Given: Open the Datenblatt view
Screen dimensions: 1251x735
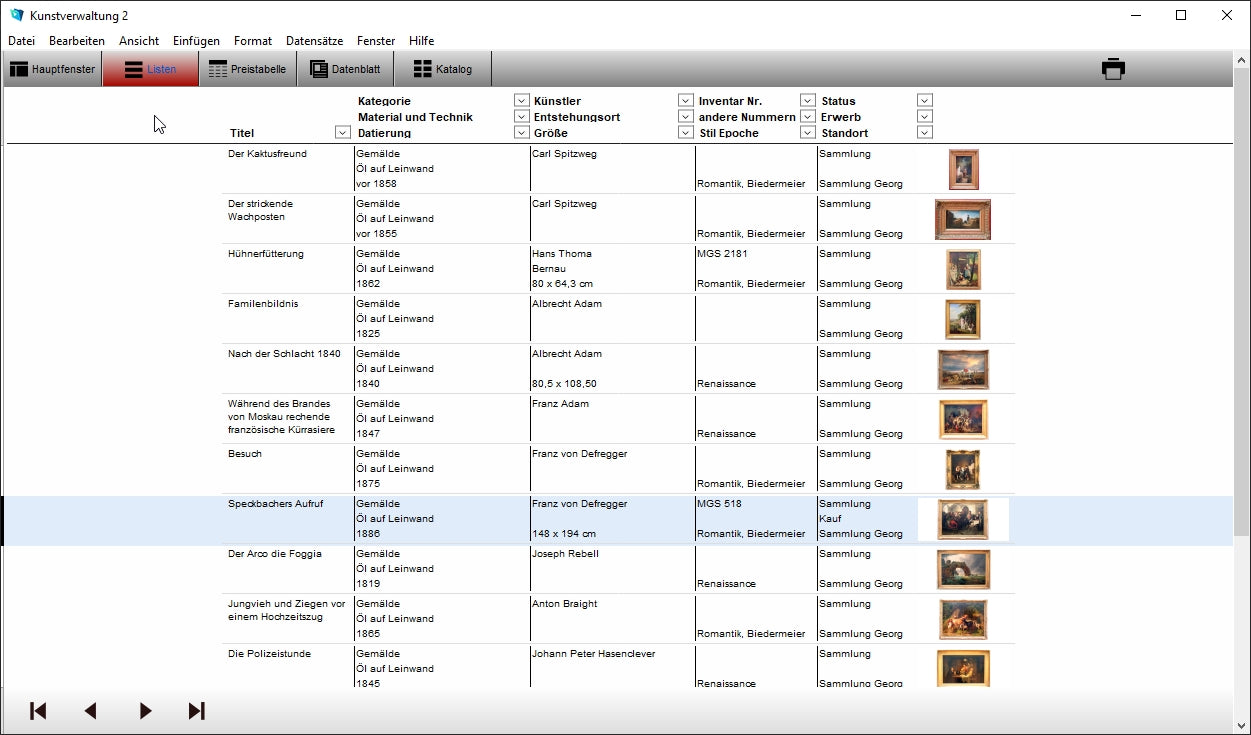Looking at the screenshot, I should [345, 69].
